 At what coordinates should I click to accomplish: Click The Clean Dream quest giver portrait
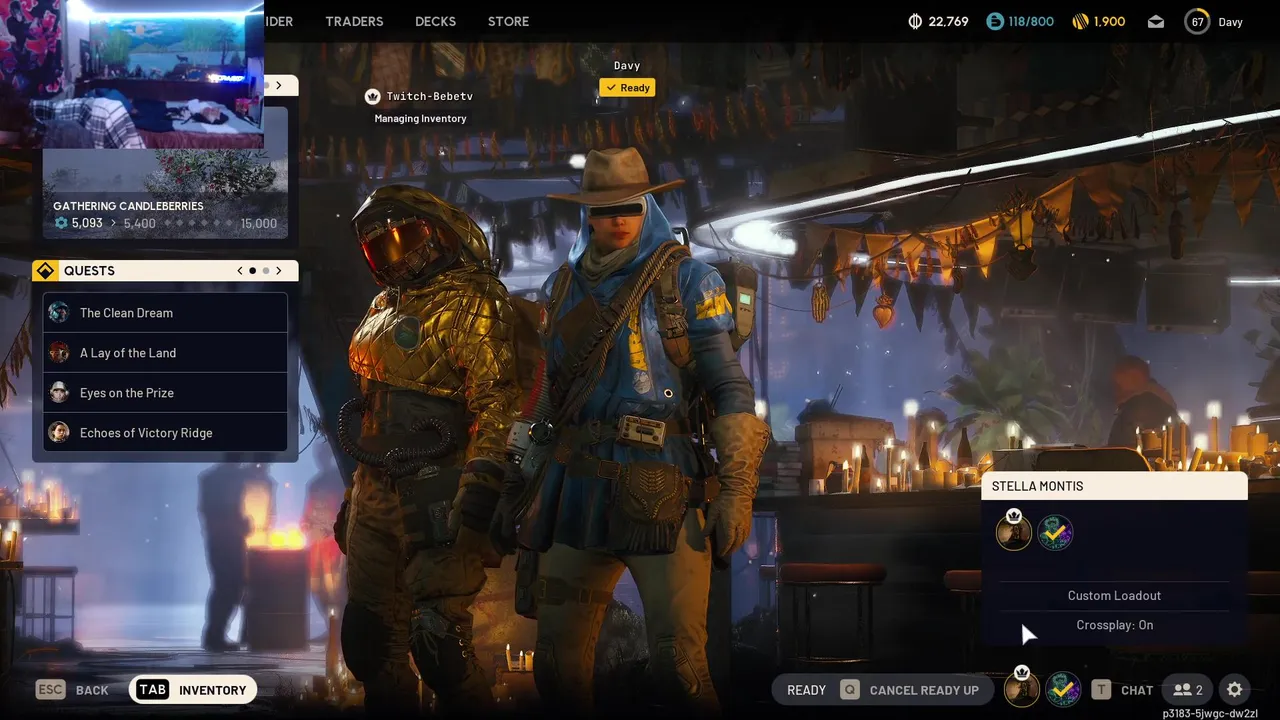tap(59, 313)
